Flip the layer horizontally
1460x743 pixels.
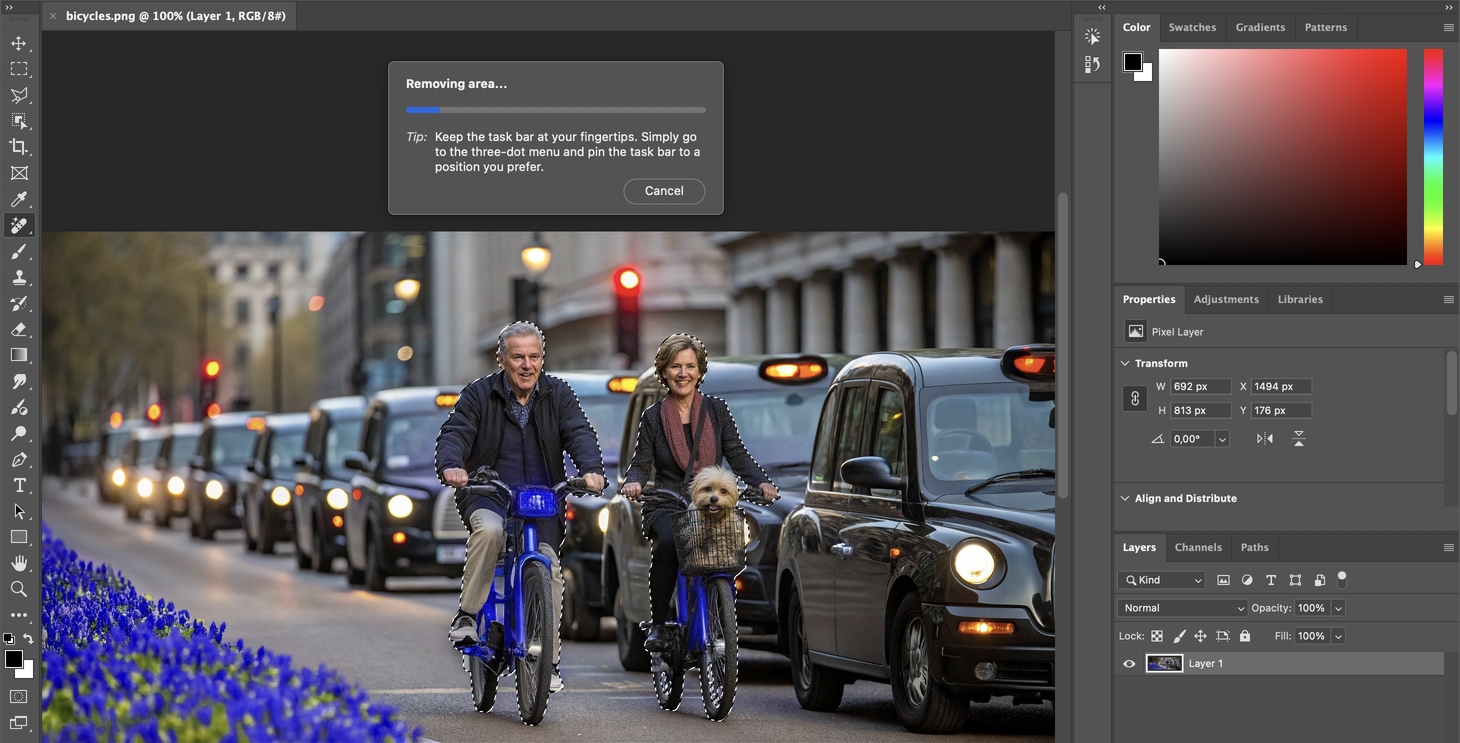pos(1265,439)
